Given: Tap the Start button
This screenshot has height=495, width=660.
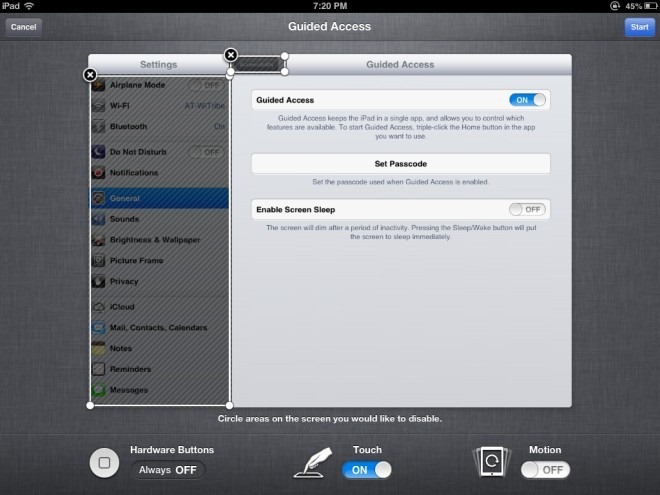Looking at the screenshot, I should pos(639,27).
